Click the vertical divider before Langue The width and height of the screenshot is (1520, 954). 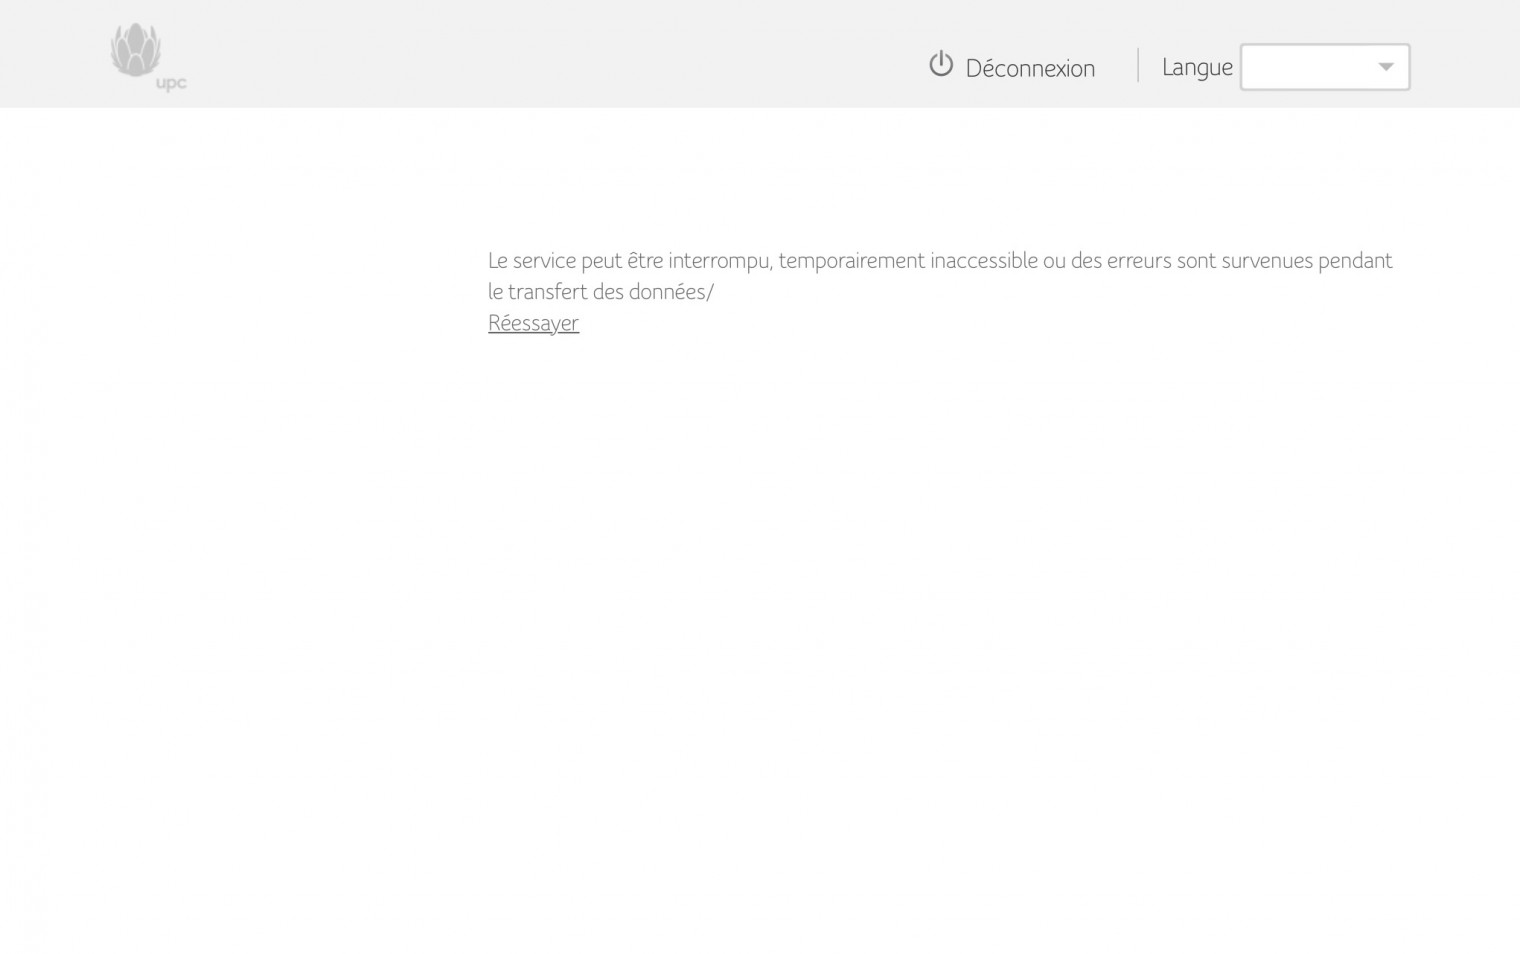[x=1138, y=66]
